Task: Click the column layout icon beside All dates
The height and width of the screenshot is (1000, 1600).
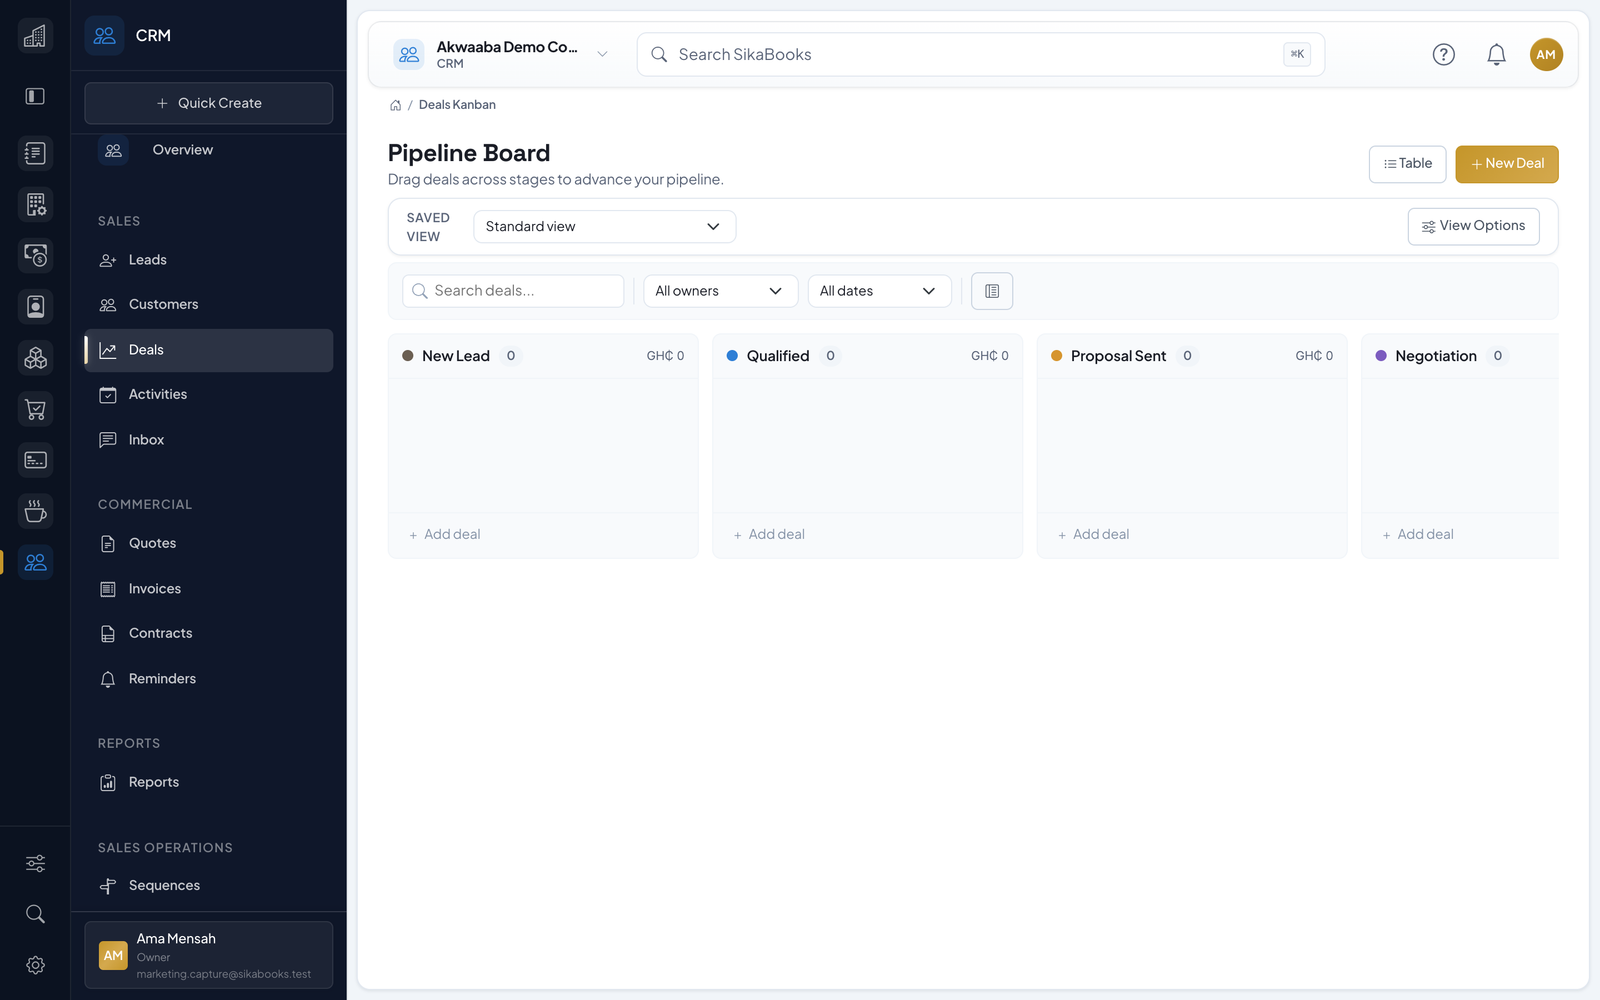Action: click(x=992, y=291)
